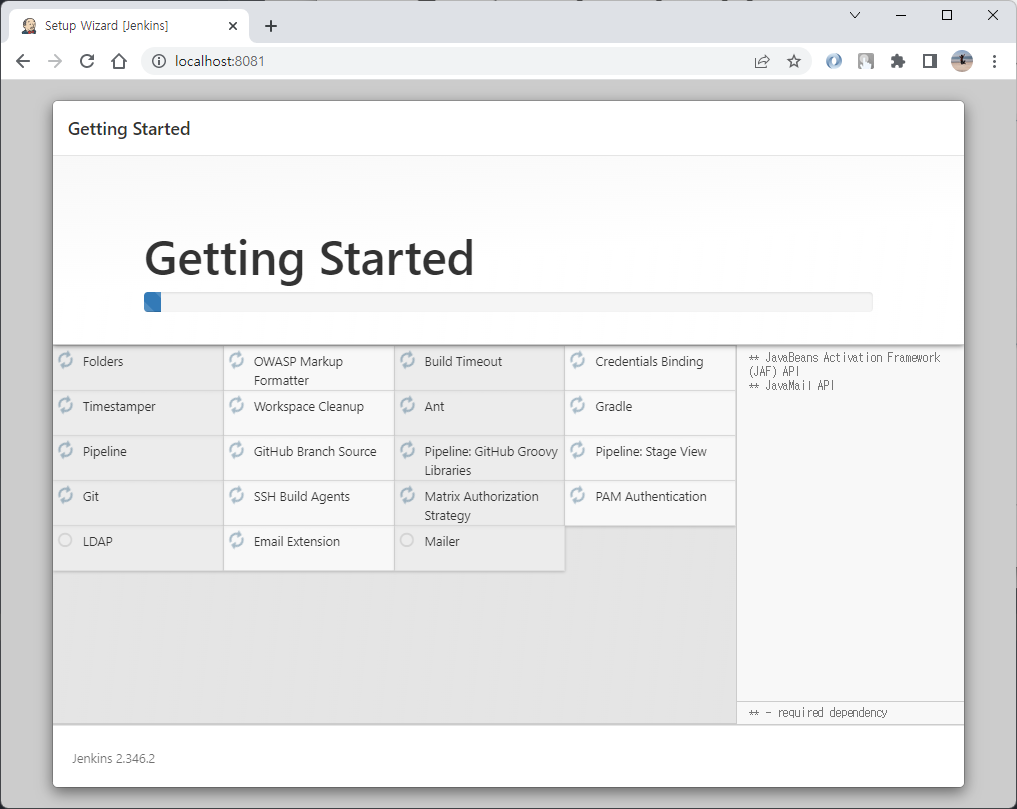Open the Chrome three-dot menu
This screenshot has width=1017, height=809.
coord(994,61)
